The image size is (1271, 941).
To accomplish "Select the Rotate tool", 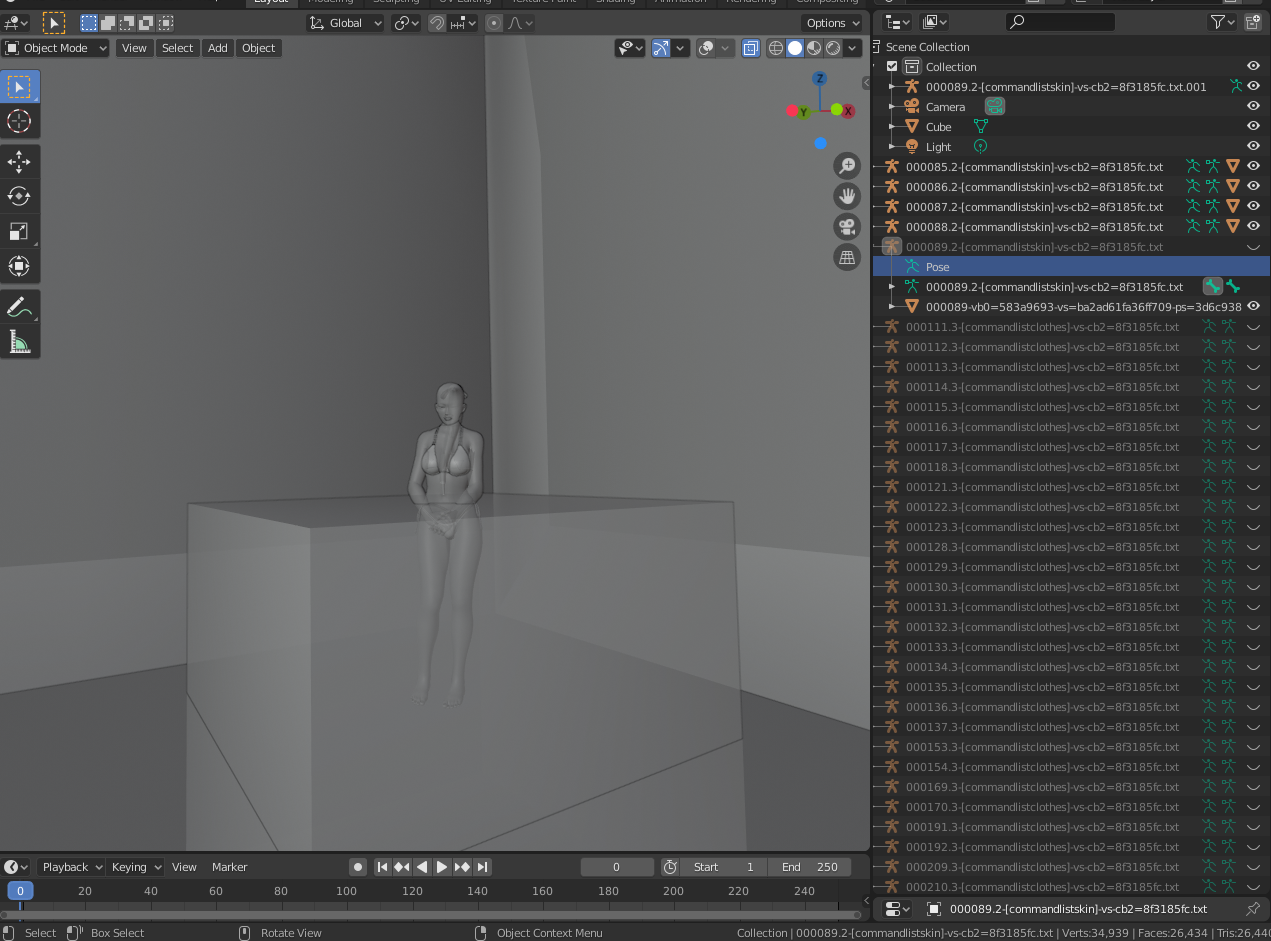I will [19, 196].
